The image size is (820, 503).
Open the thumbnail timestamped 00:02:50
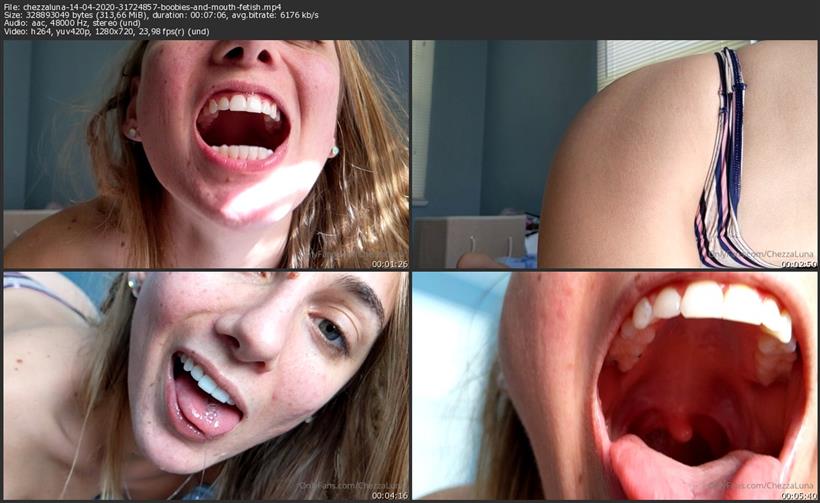pyautogui.click(x=614, y=154)
